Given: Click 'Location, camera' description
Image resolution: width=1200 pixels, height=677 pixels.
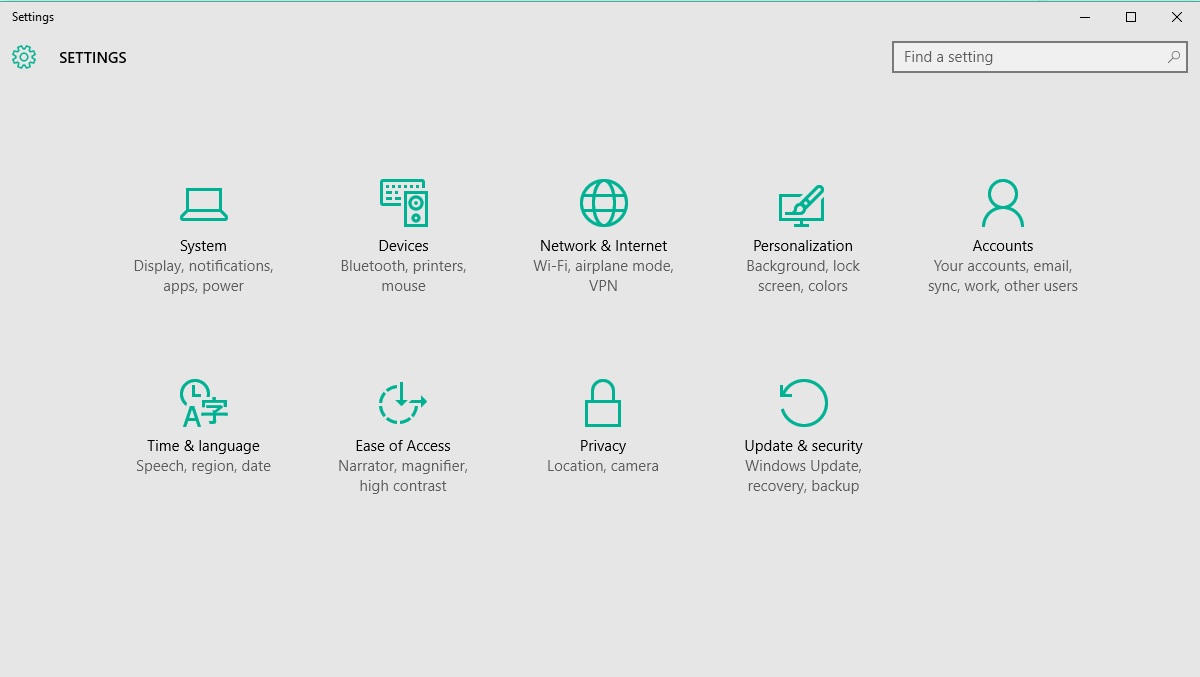Looking at the screenshot, I should point(603,466).
